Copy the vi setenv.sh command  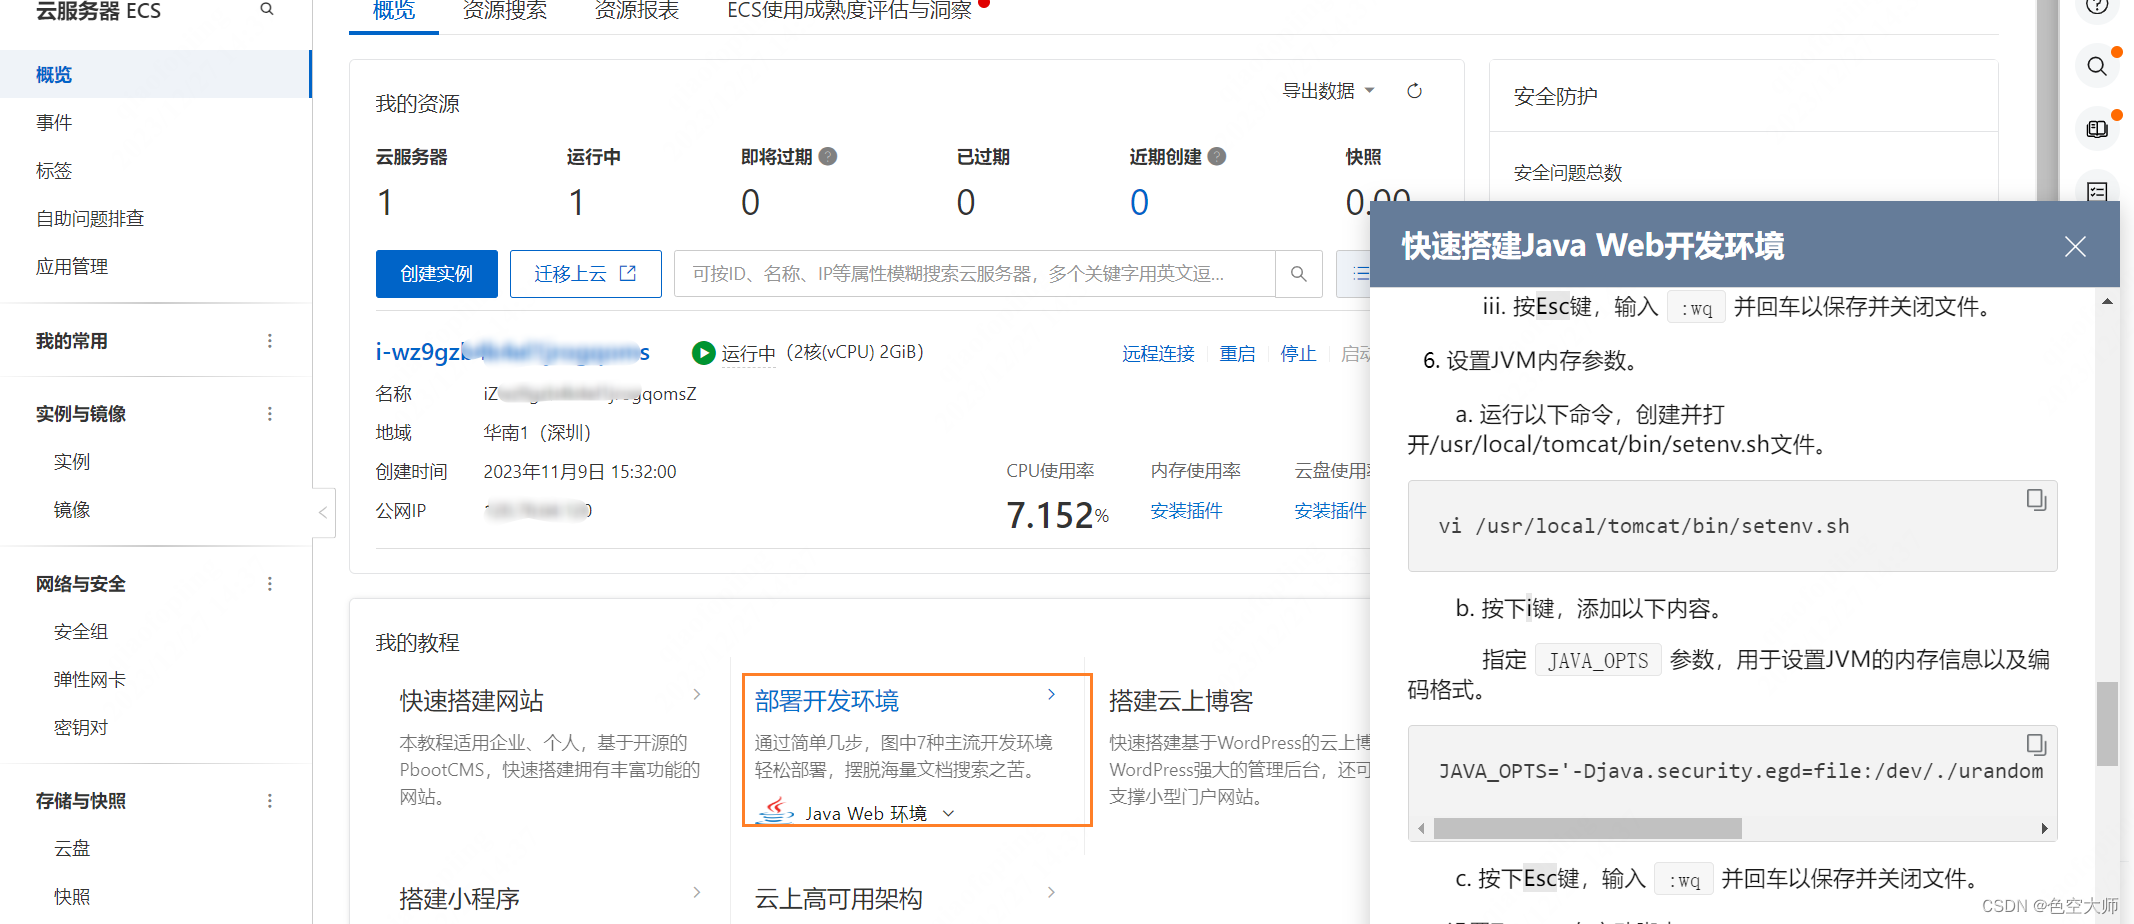pyautogui.click(x=2036, y=499)
